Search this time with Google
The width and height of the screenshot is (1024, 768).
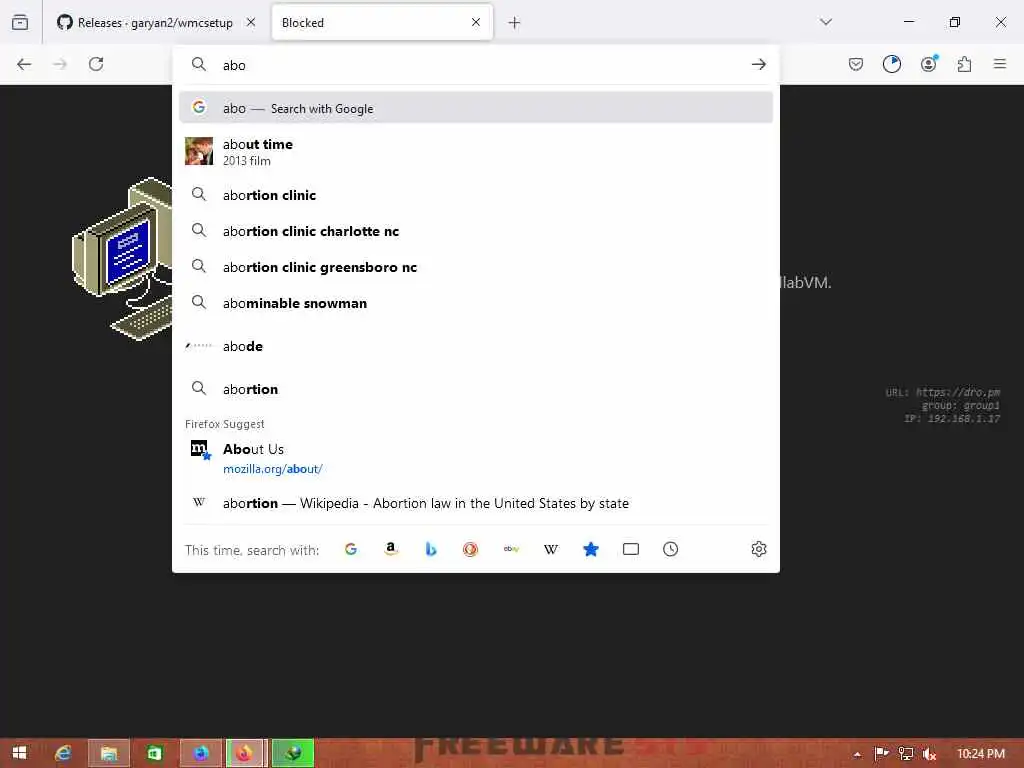point(351,549)
